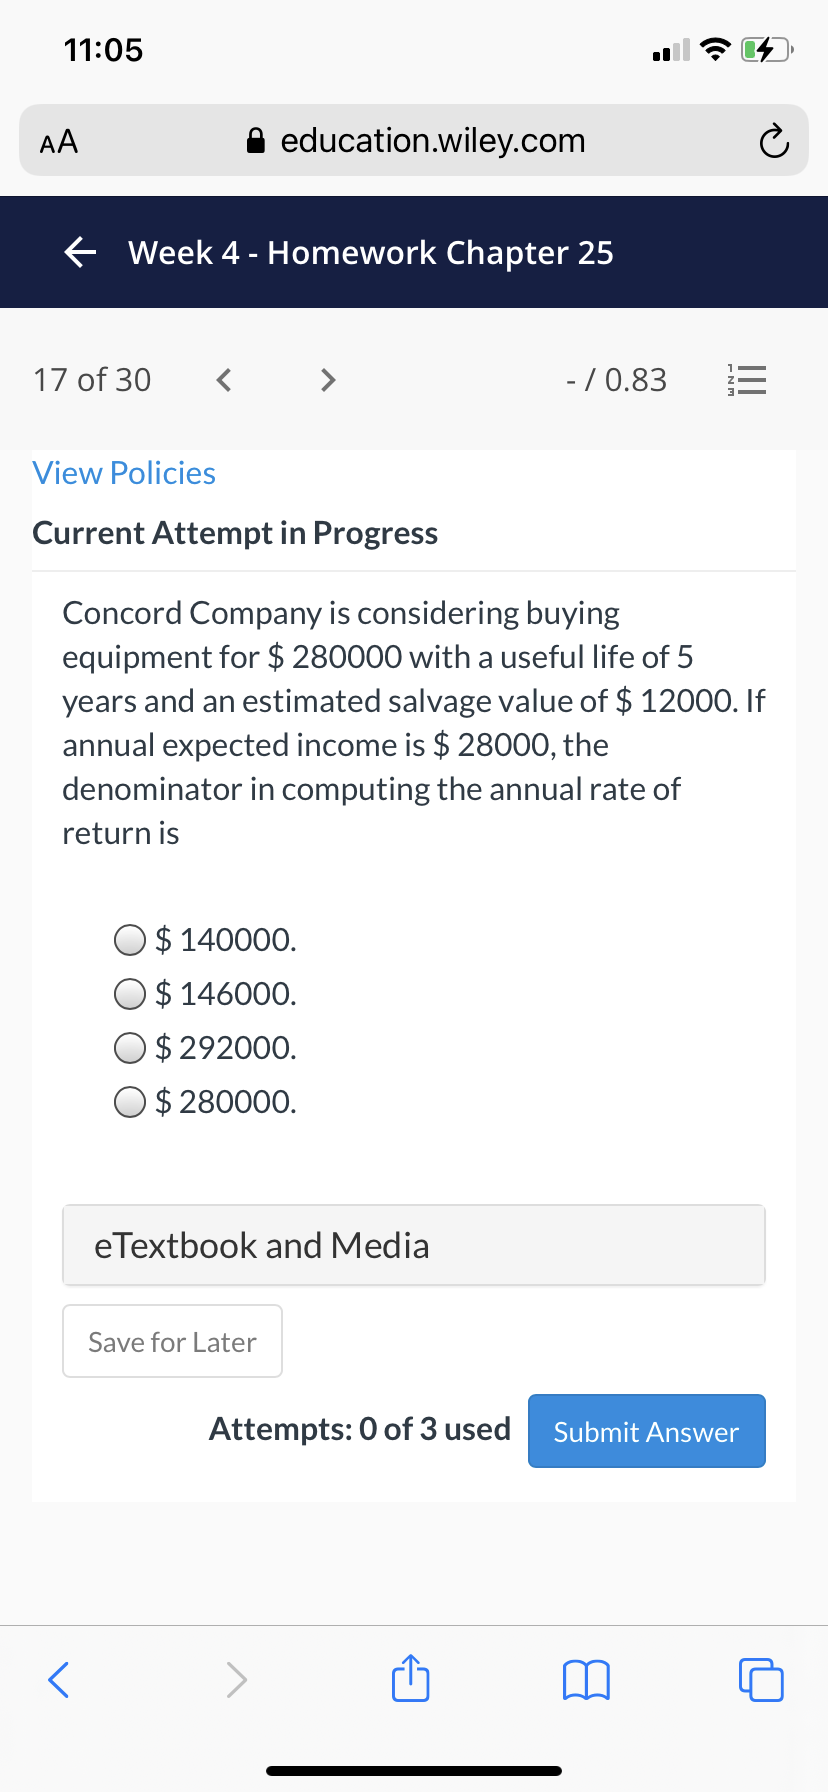Open Safari share sheet icon
The width and height of the screenshot is (828, 1792).
410,1678
